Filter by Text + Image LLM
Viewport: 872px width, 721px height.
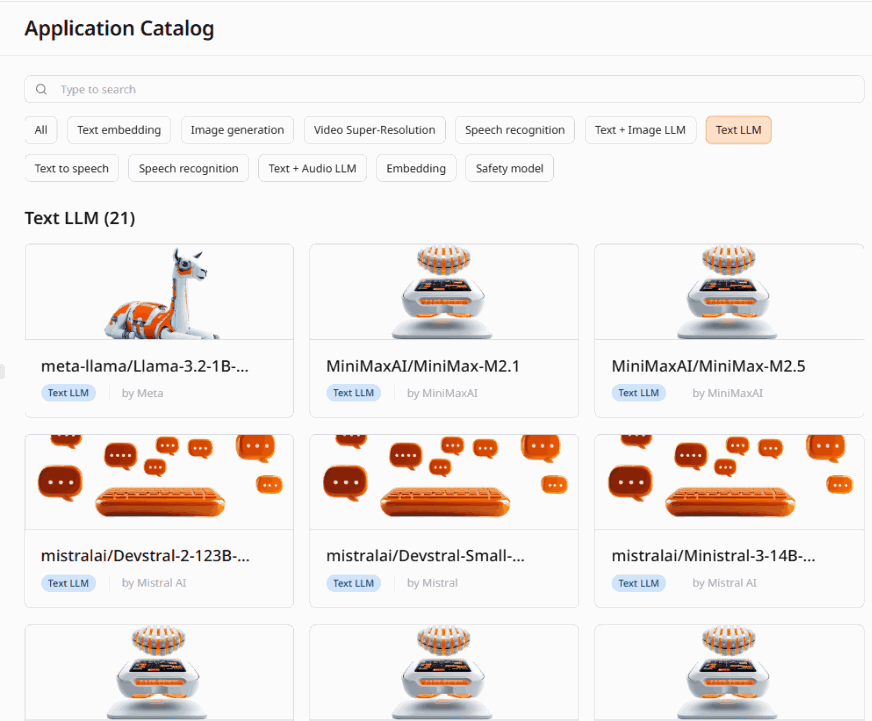tap(640, 130)
